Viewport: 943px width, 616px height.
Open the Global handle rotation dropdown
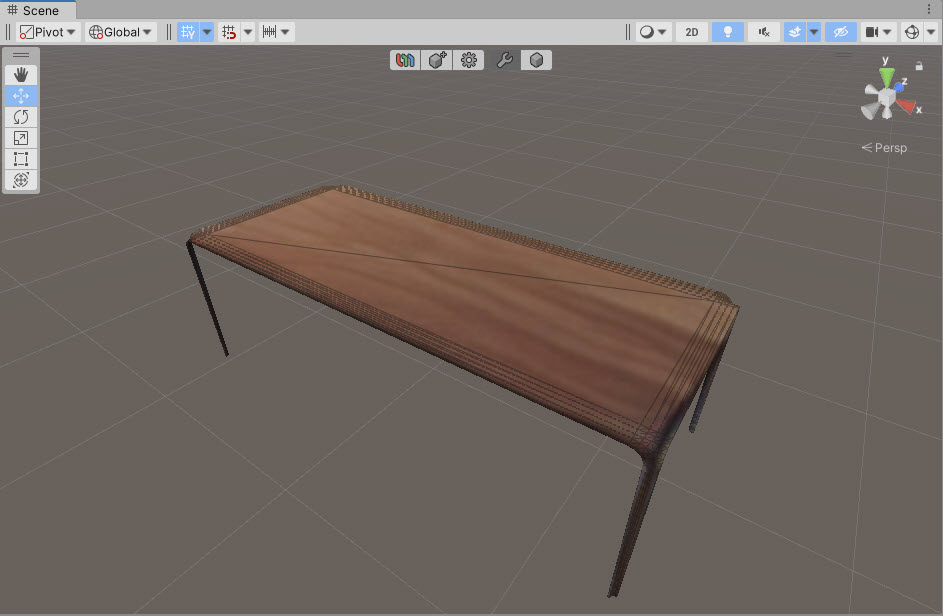[120, 32]
